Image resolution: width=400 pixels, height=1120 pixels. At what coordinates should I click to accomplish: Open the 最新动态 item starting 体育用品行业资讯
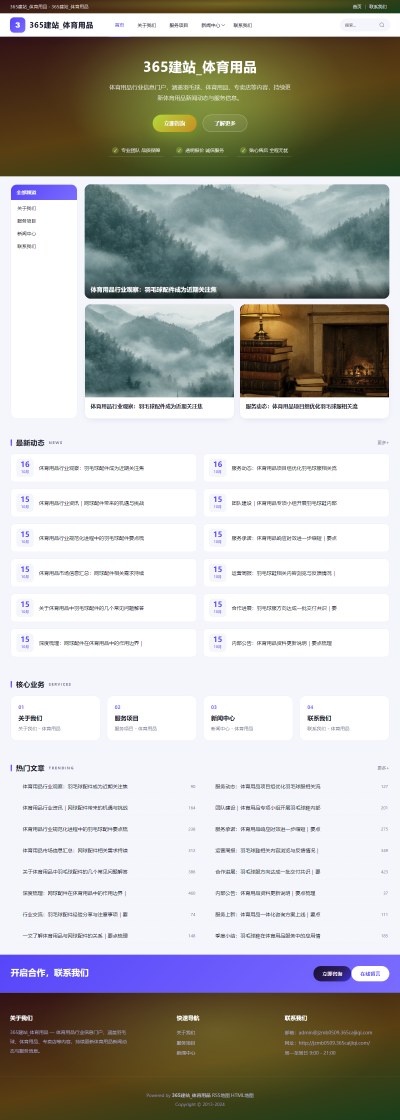click(104, 503)
